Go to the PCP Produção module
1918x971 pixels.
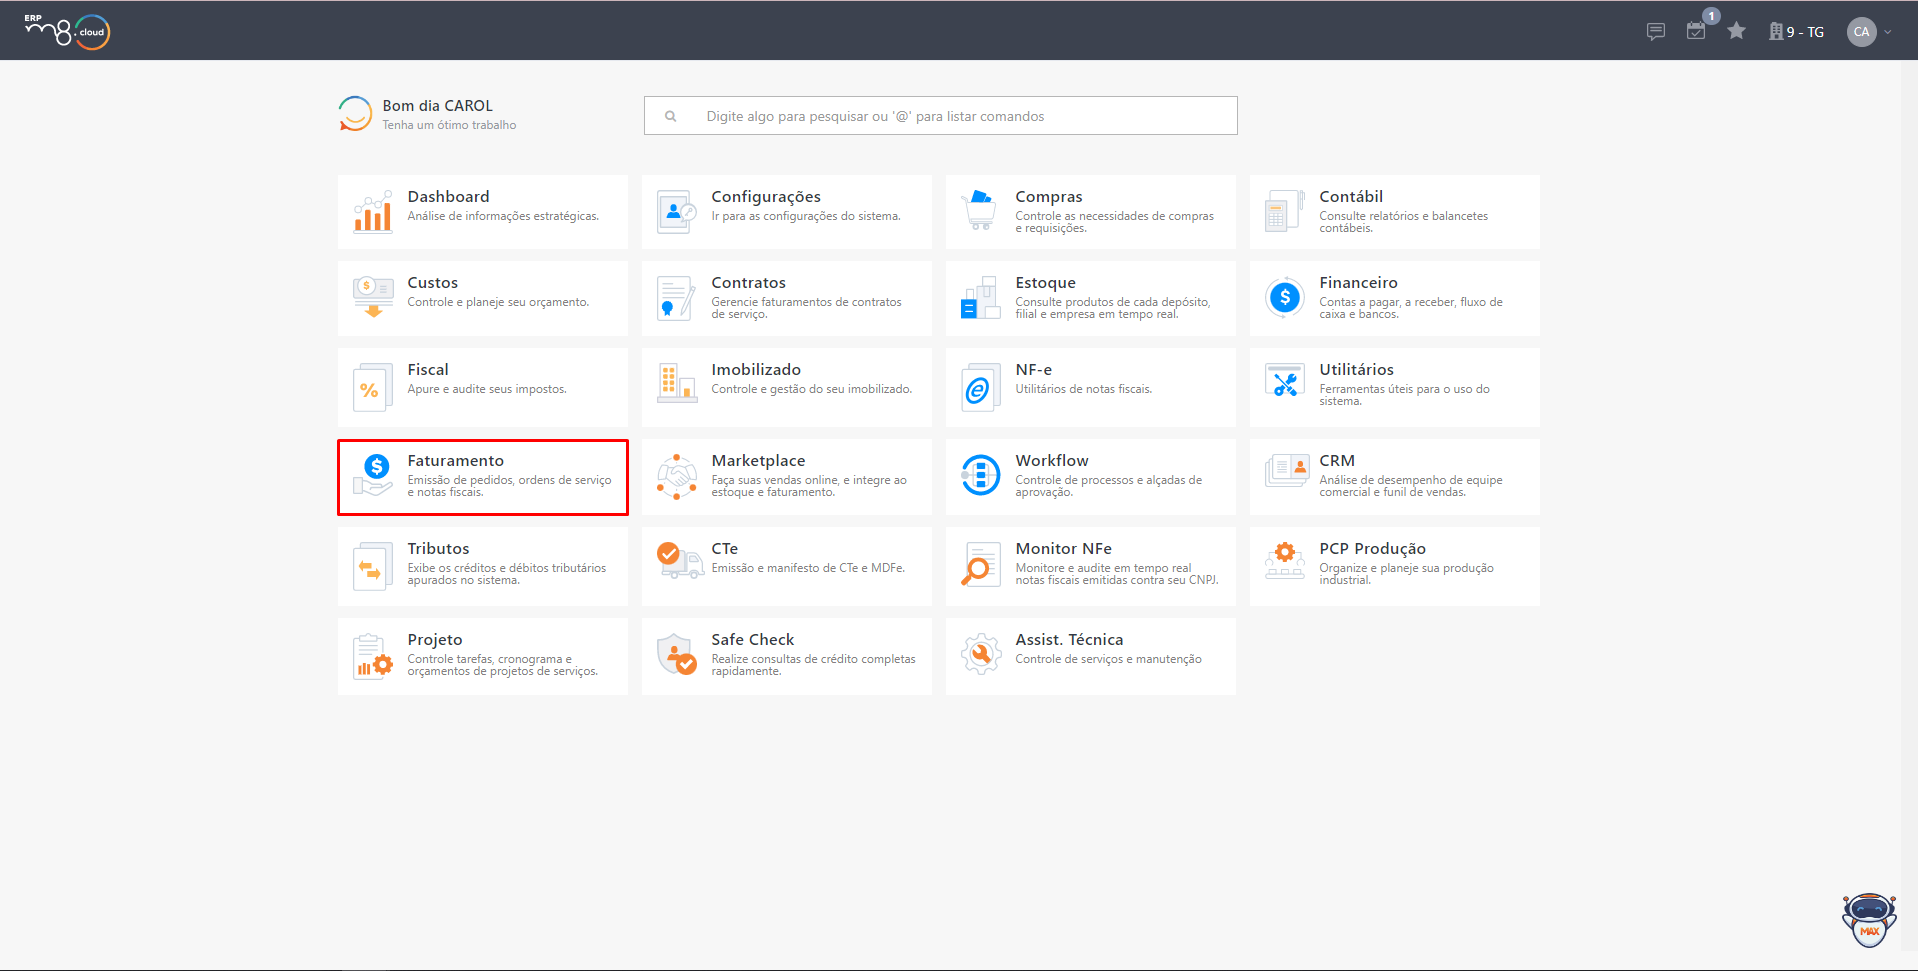coord(1395,566)
